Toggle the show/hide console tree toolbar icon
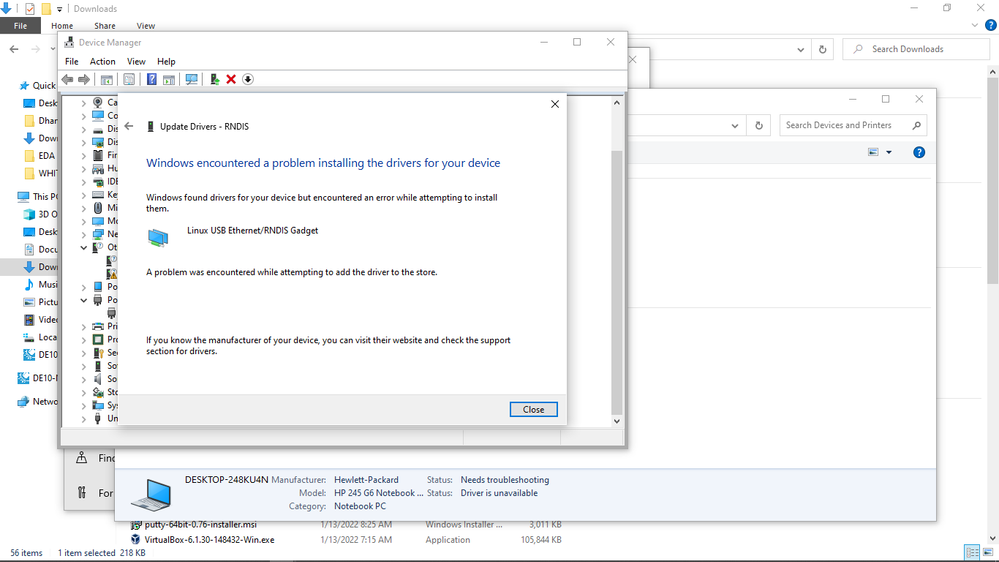 [x=107, y=79]
